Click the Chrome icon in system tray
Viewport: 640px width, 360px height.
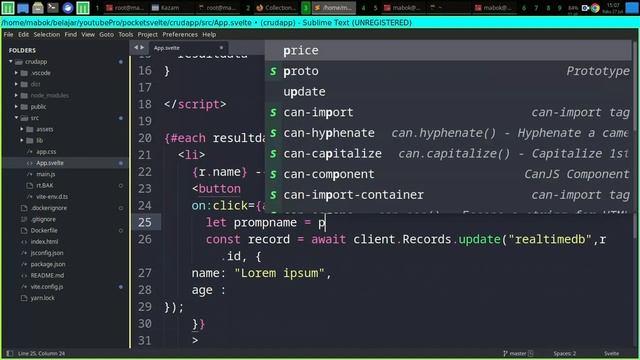pos(595,8)
